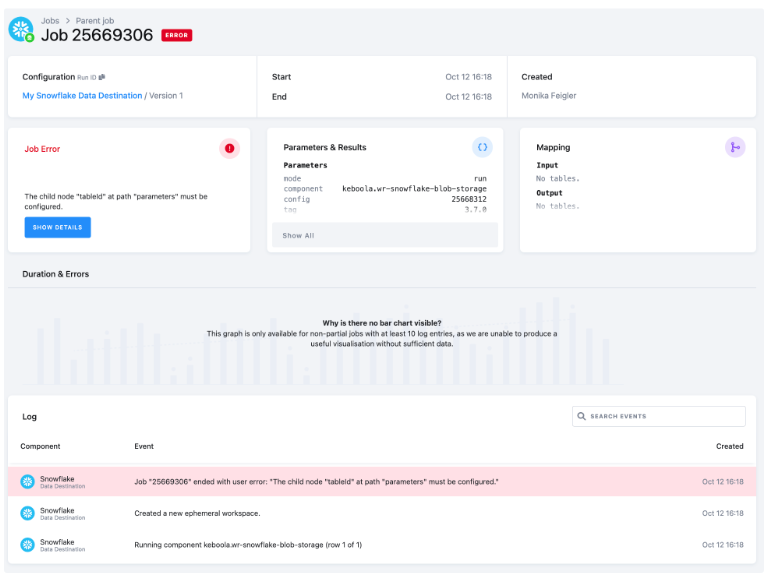Screen dimensions: 769x576
Task: Click the purple Mapping branch icon
Action: coord(735,147)
